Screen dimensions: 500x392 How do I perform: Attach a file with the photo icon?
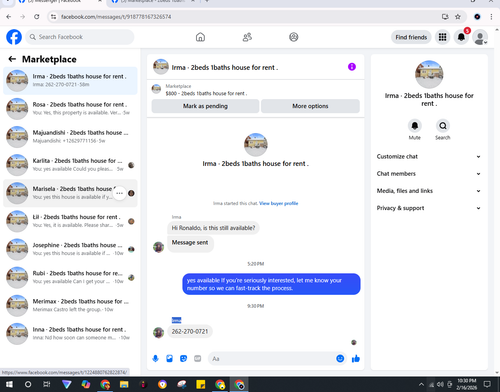coord(169,359)
